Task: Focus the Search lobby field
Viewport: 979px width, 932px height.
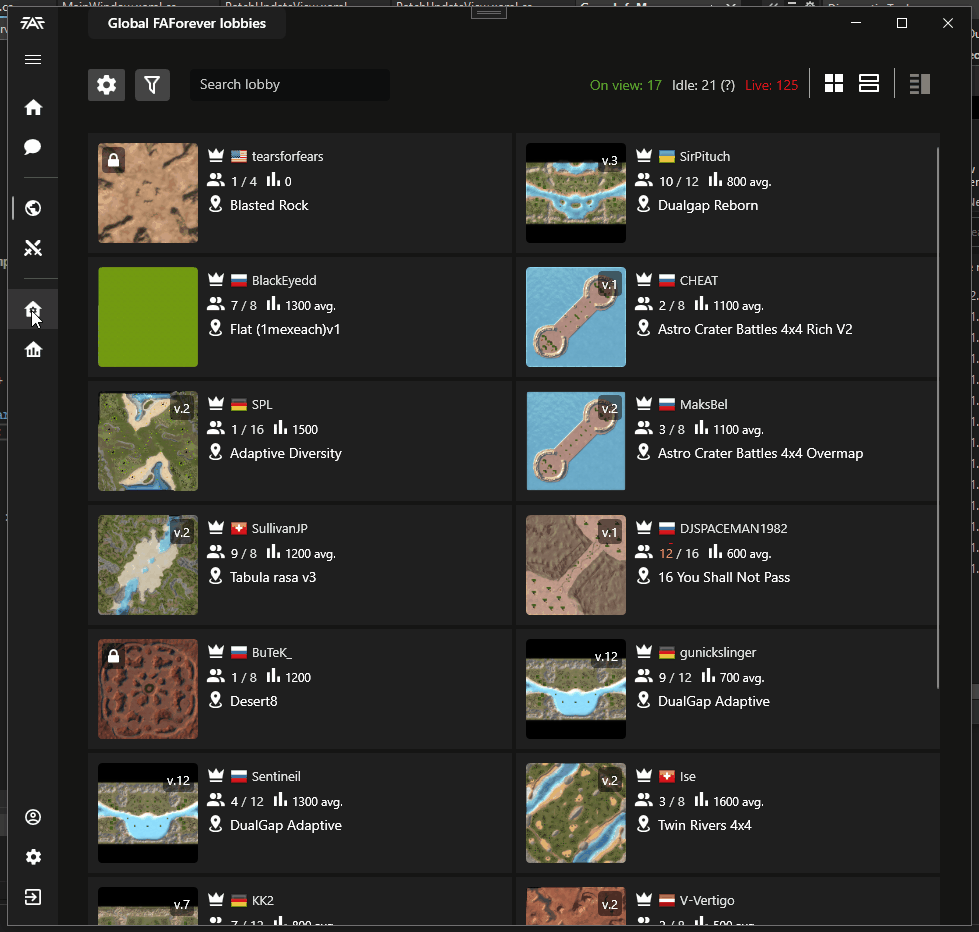Action: (290, 85)
